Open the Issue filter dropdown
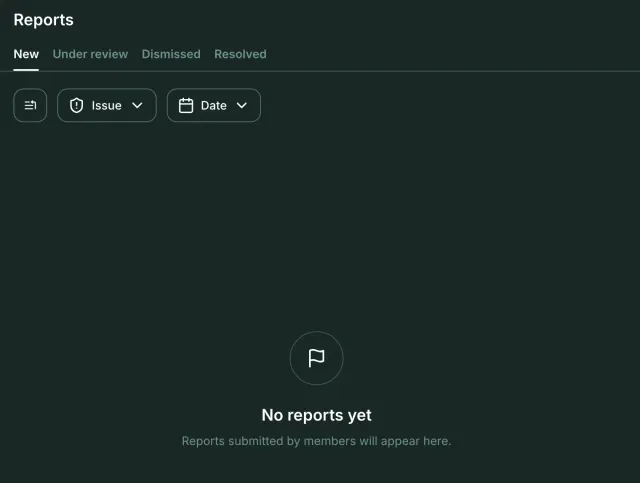This screenshot has height=483, width=640. tap(107, 105)
